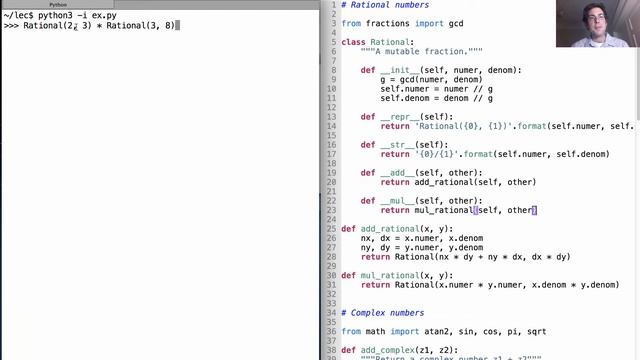Viewport: 640px width, 360px height.
Task: Click 'def add_complex(z1, z2):' line
Action: pos(400,350)
